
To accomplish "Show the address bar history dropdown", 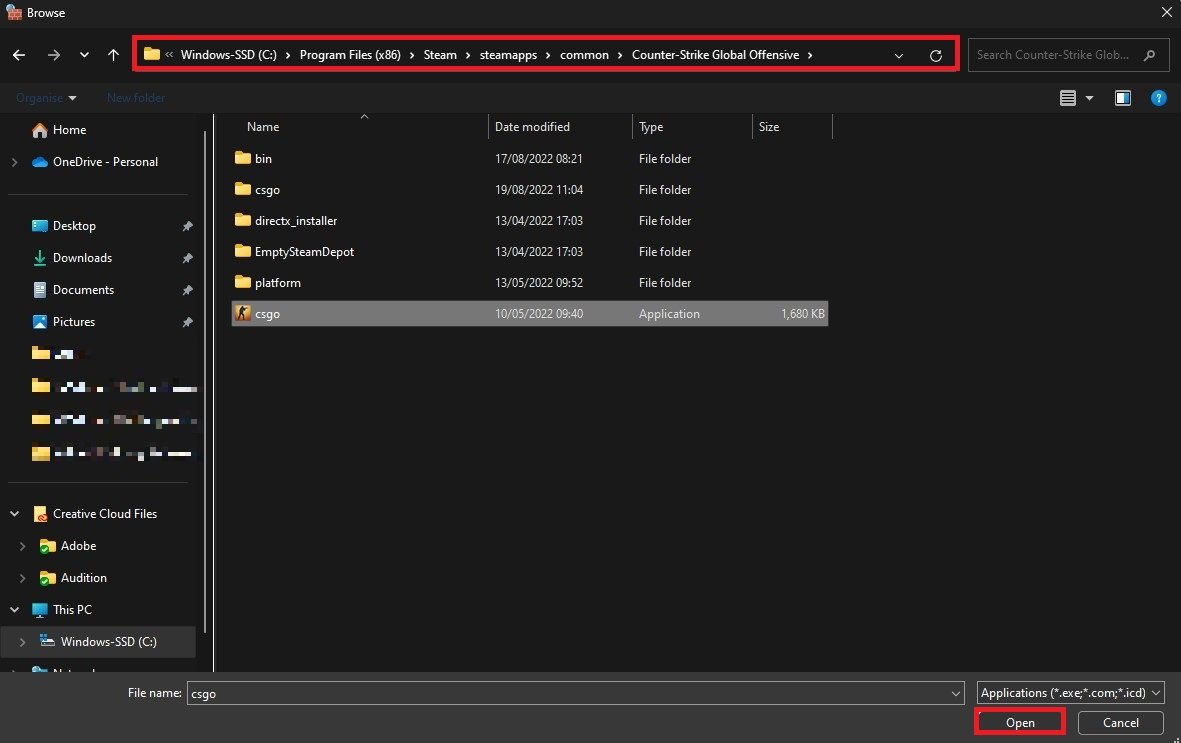I will pos(898,56).
